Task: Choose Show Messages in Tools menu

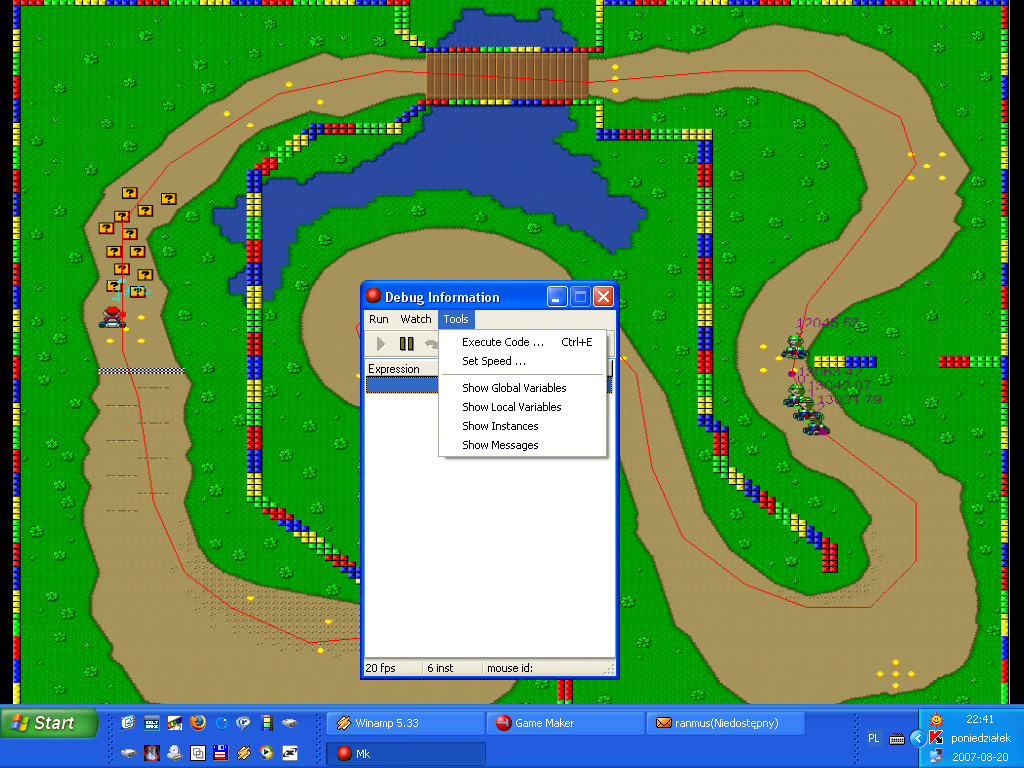Action: click(x=500, y=445)
